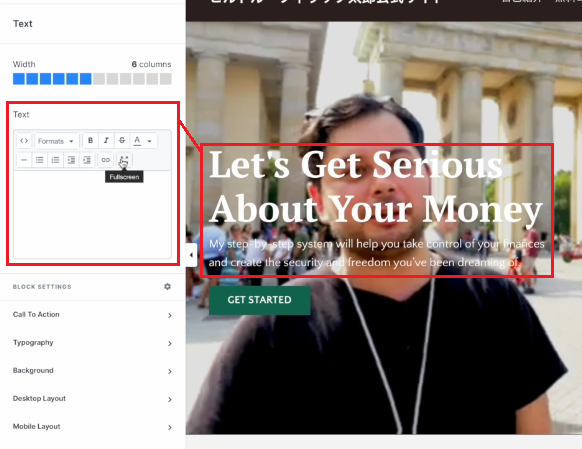Expand the Typography settings
Image resolution: width=582 pixels, height=449 pixels.
[92, 343]
